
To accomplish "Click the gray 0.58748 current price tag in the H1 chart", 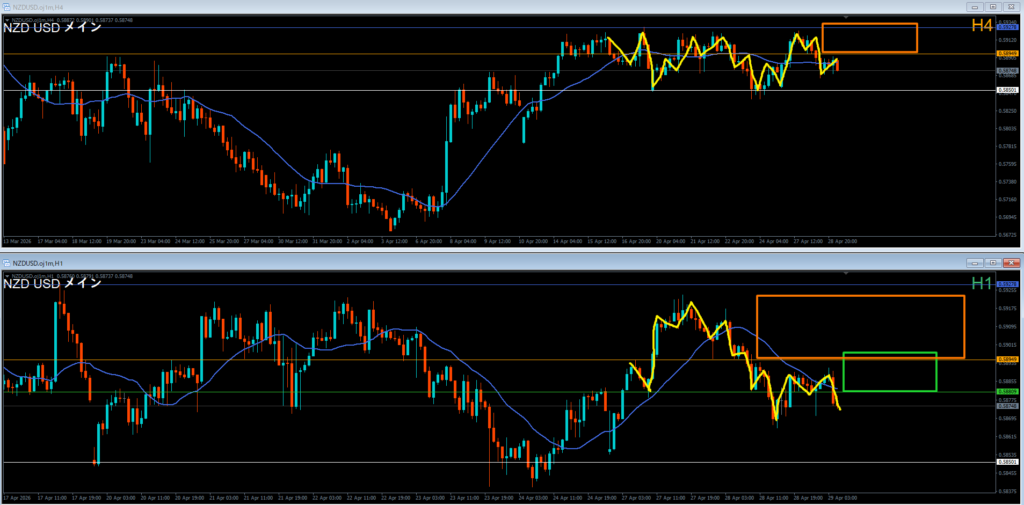I will pyautogui.click(x=1006, y=406).
